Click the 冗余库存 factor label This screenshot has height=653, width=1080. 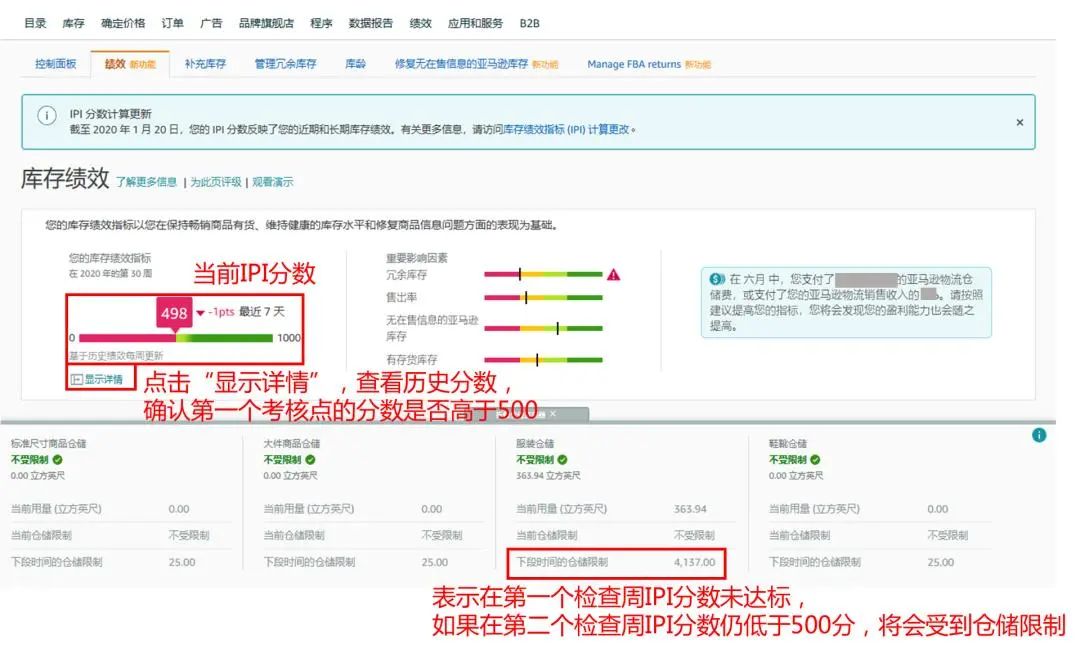[x=406, y=274]
